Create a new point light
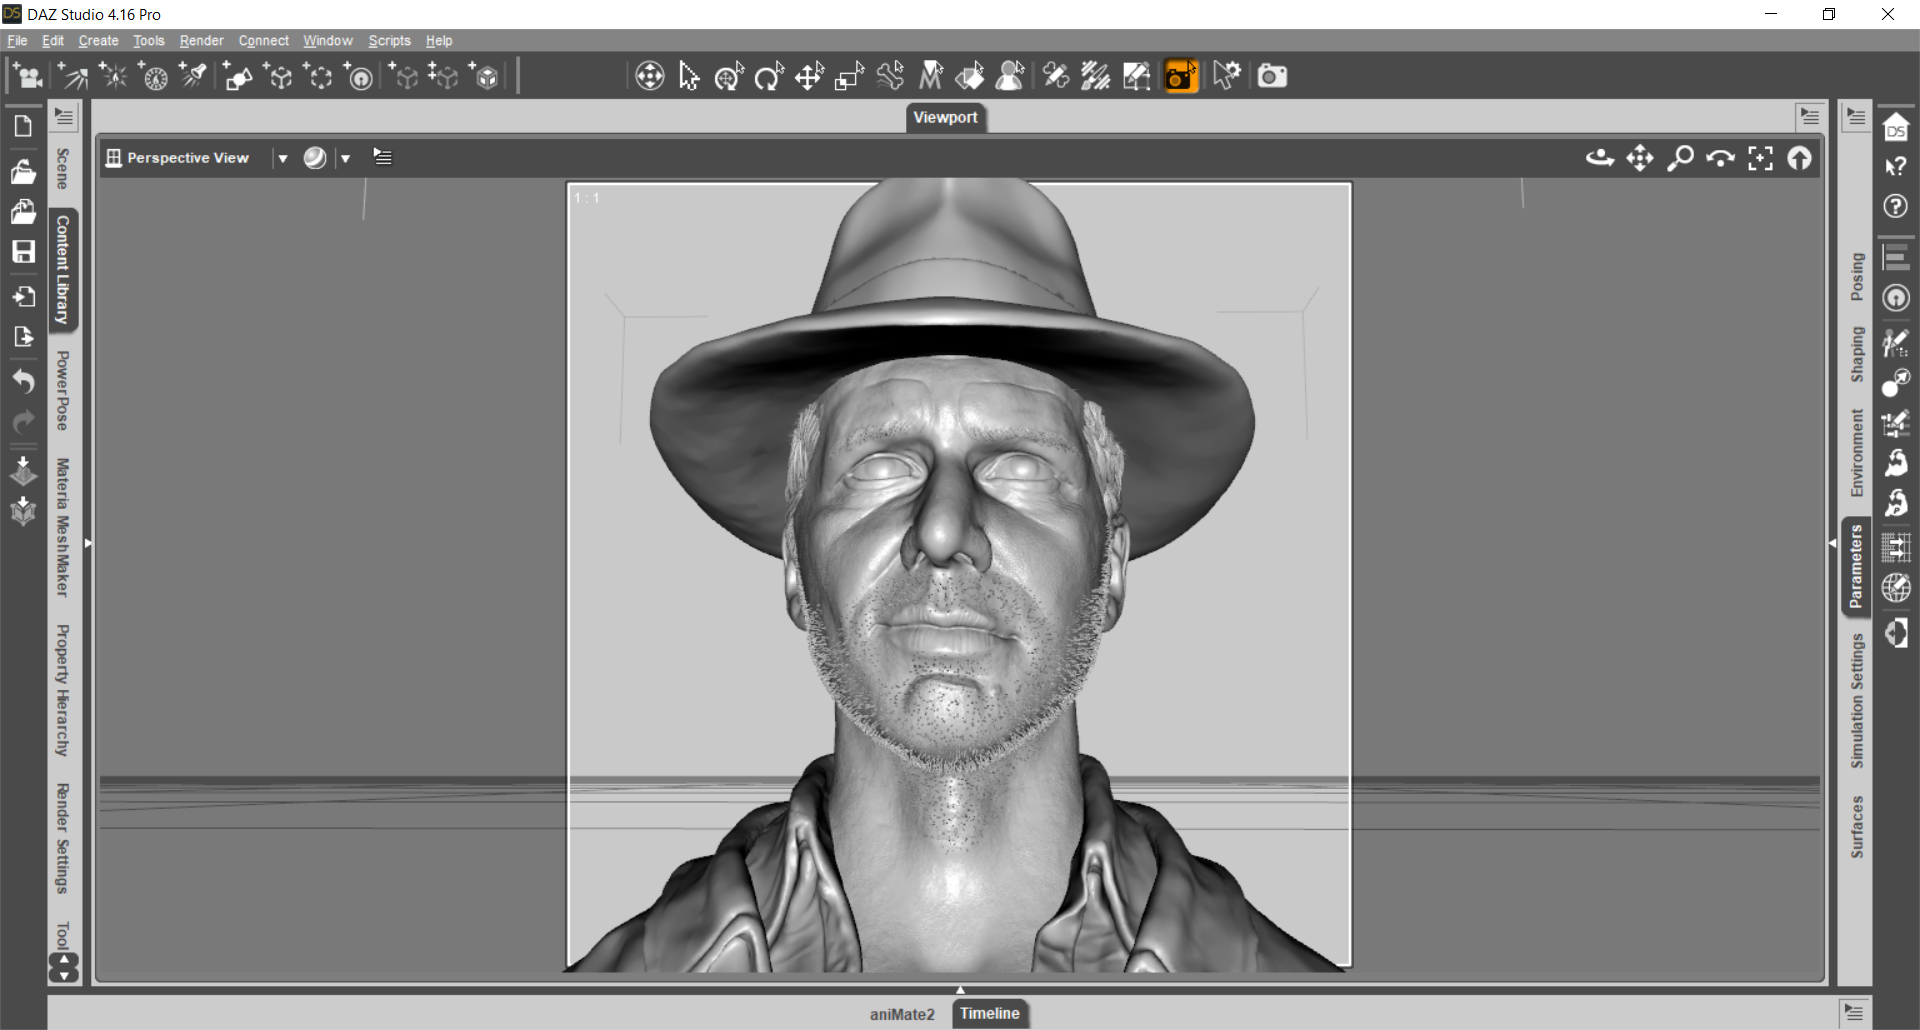 click(x=113, y=76)
